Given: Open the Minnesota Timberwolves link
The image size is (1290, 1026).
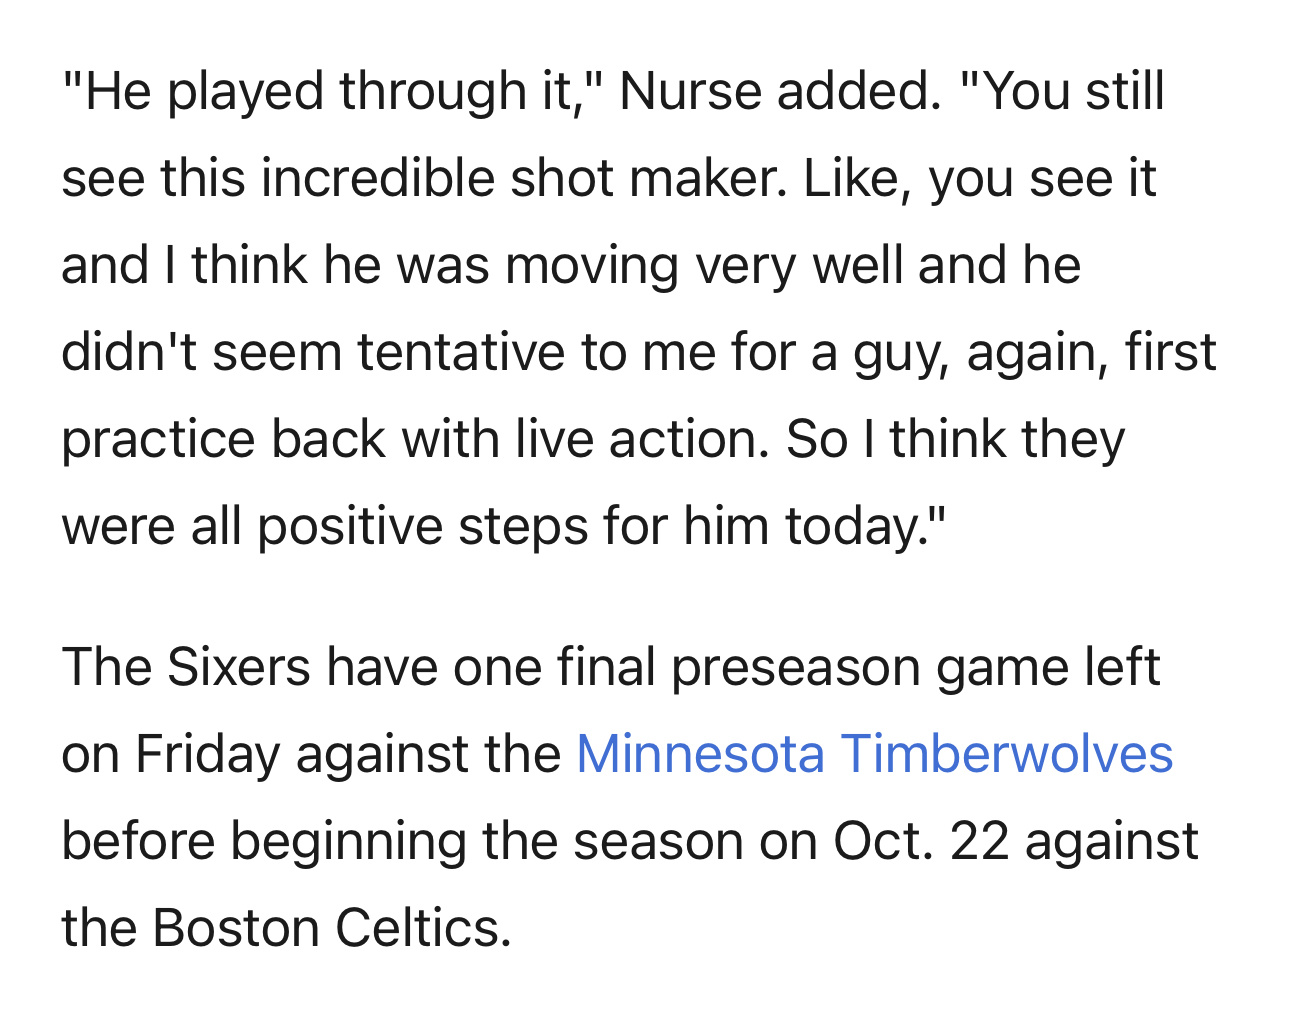Looking at the screenshot, I should pos(873,753).
